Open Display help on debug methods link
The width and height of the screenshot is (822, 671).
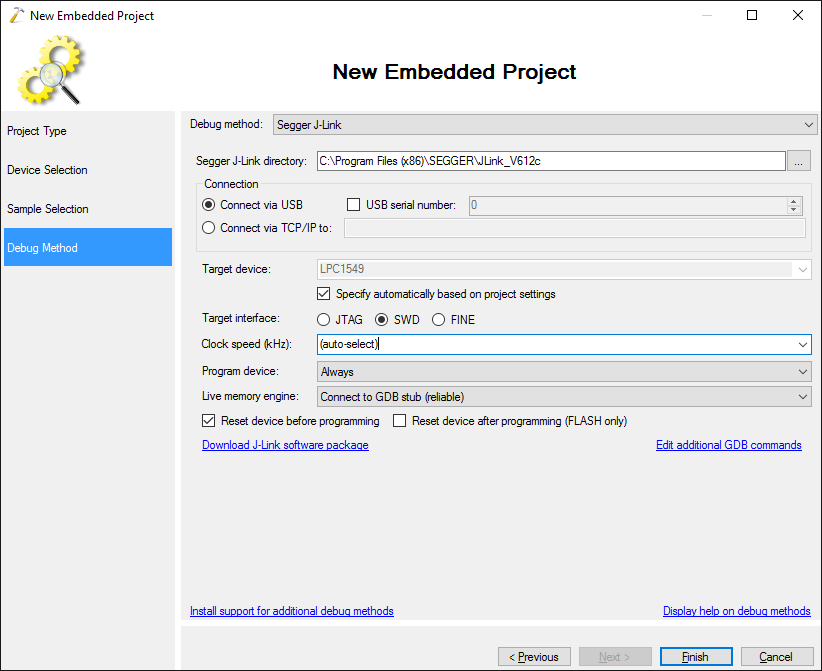[737, 611]
